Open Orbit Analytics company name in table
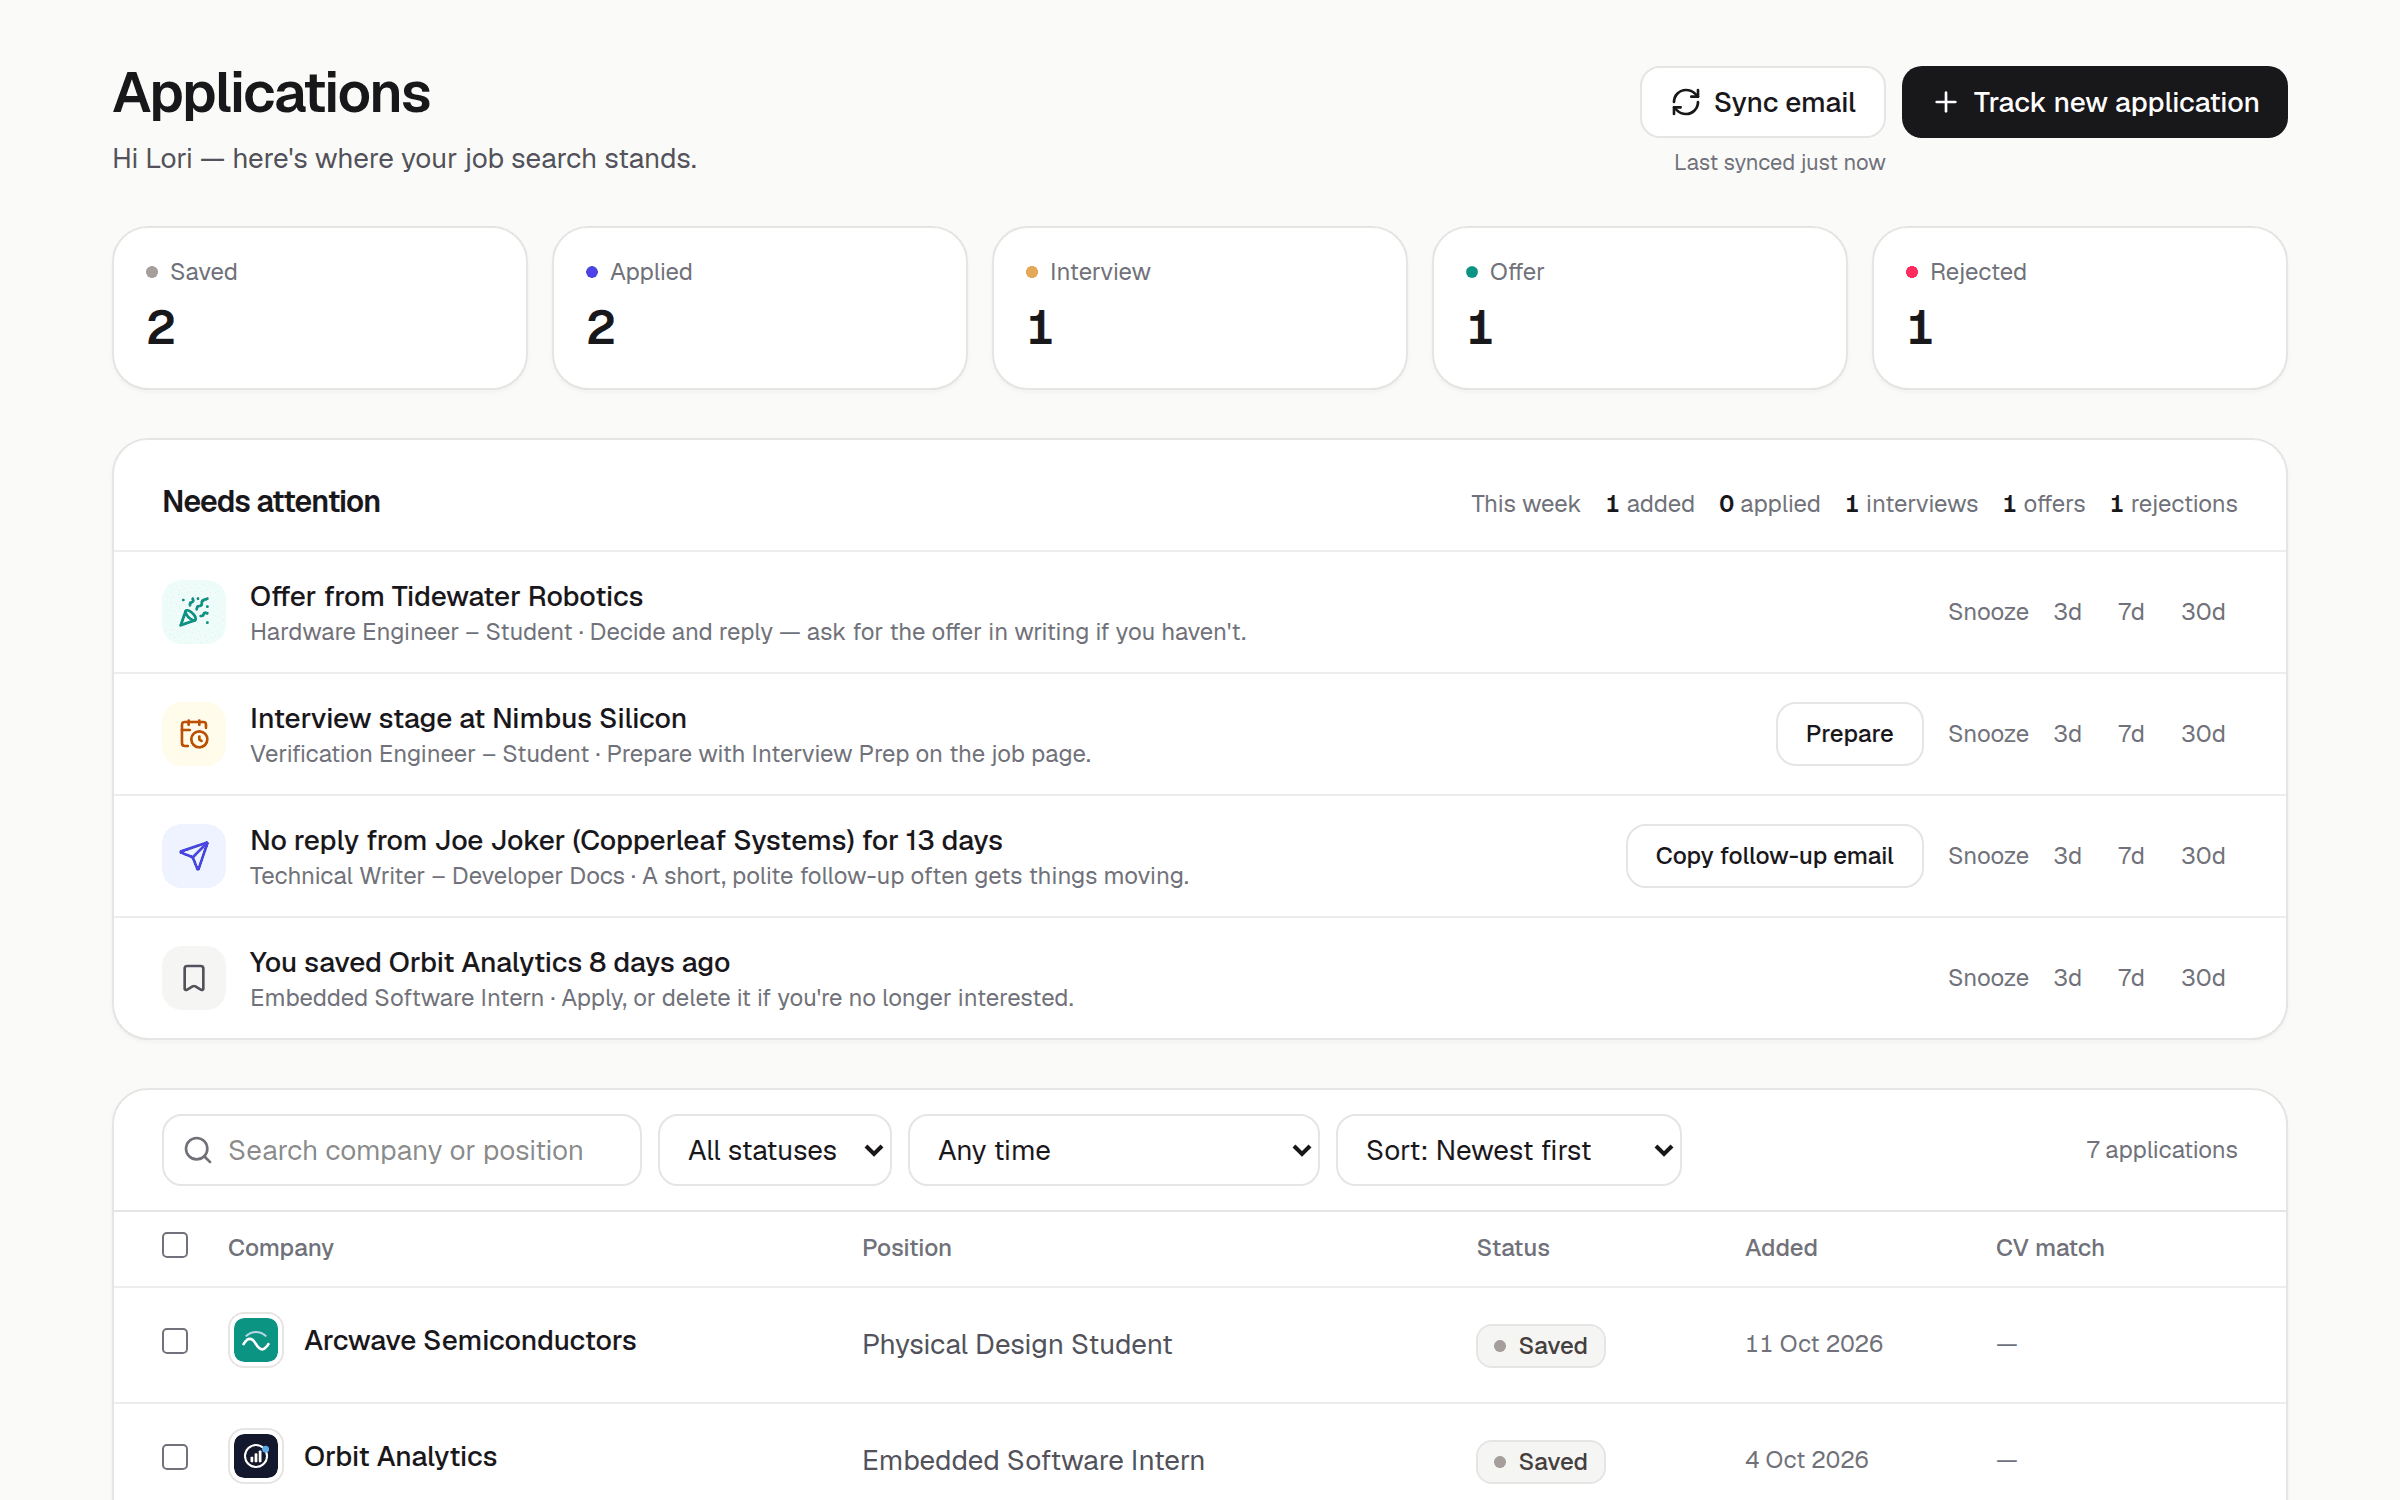Screen dimensions: 2400x1500 [x=400, y=1456]
